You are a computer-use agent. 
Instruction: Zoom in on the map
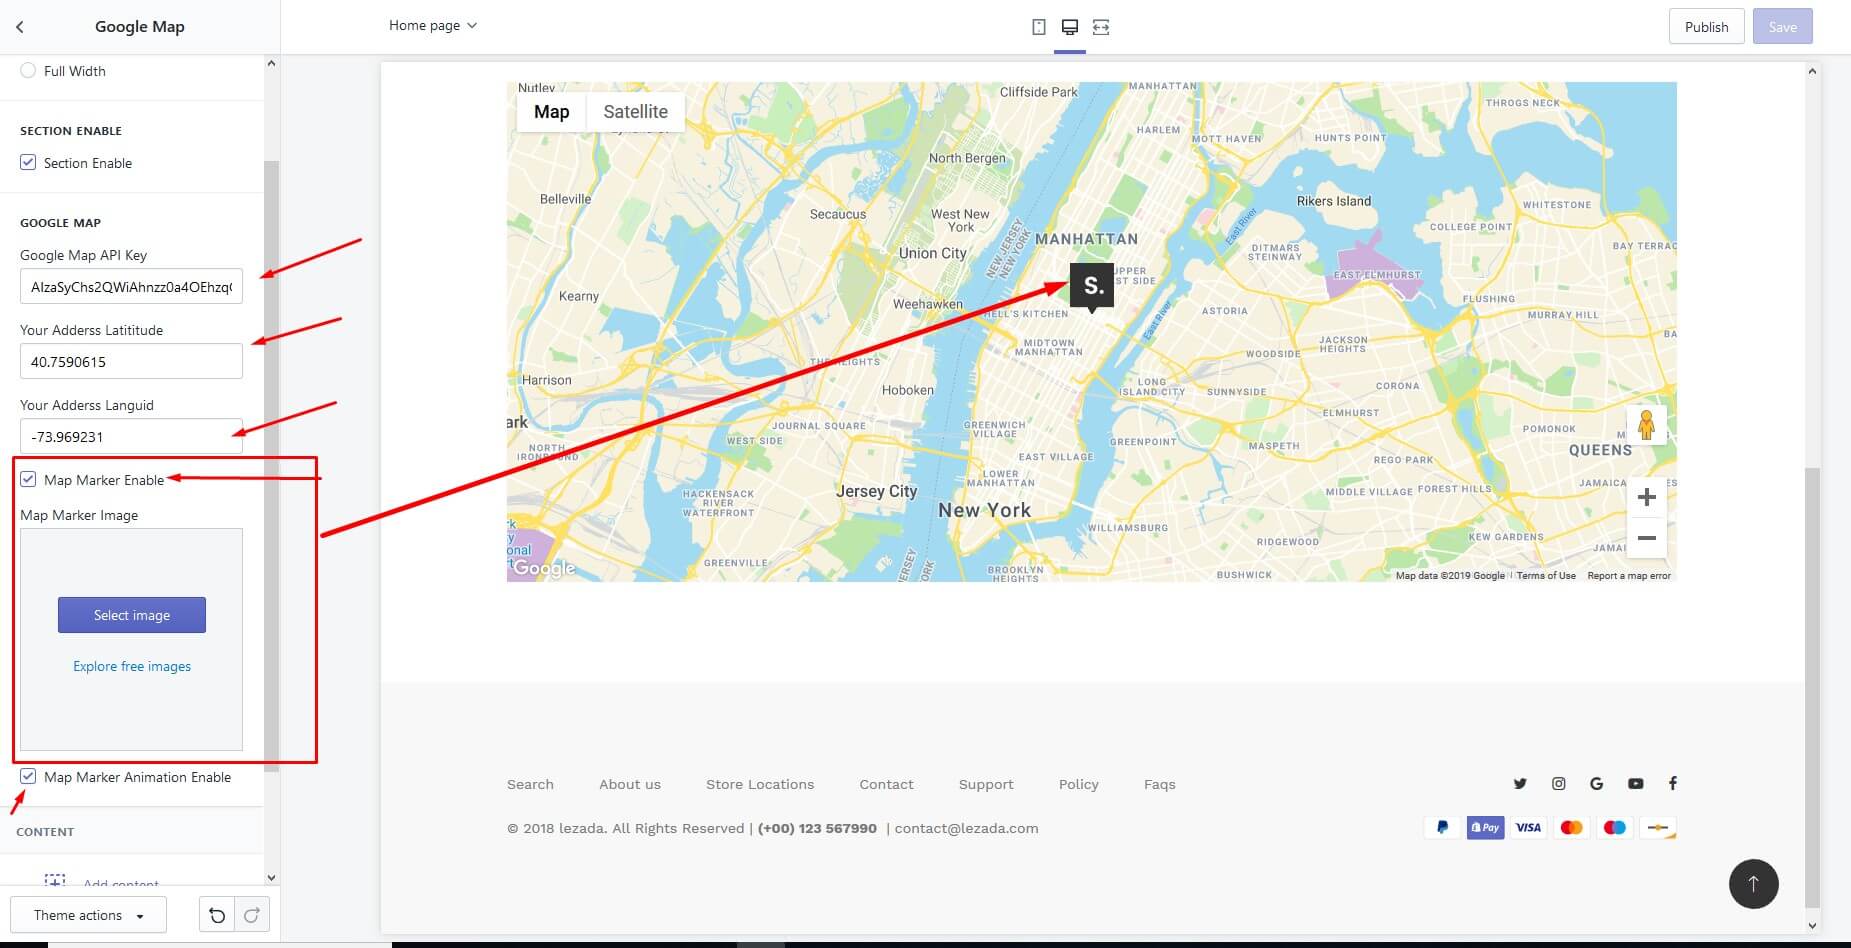1646,497
